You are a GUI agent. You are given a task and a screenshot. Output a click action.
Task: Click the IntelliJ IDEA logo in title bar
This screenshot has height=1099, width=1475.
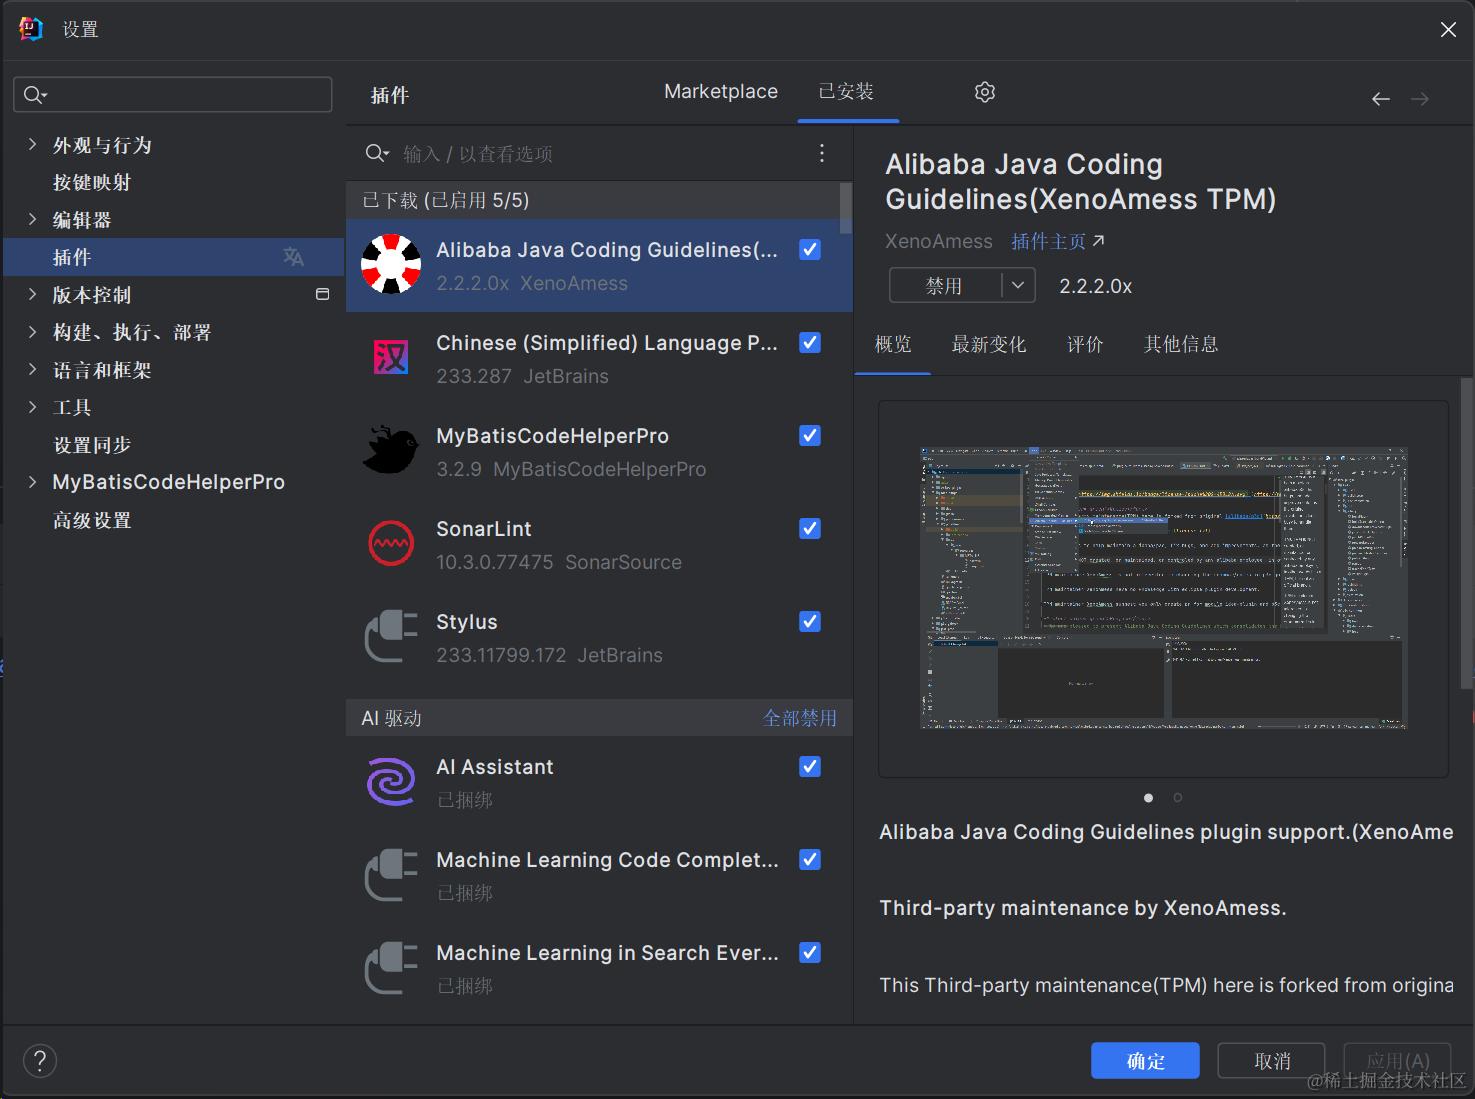point(31,29)
